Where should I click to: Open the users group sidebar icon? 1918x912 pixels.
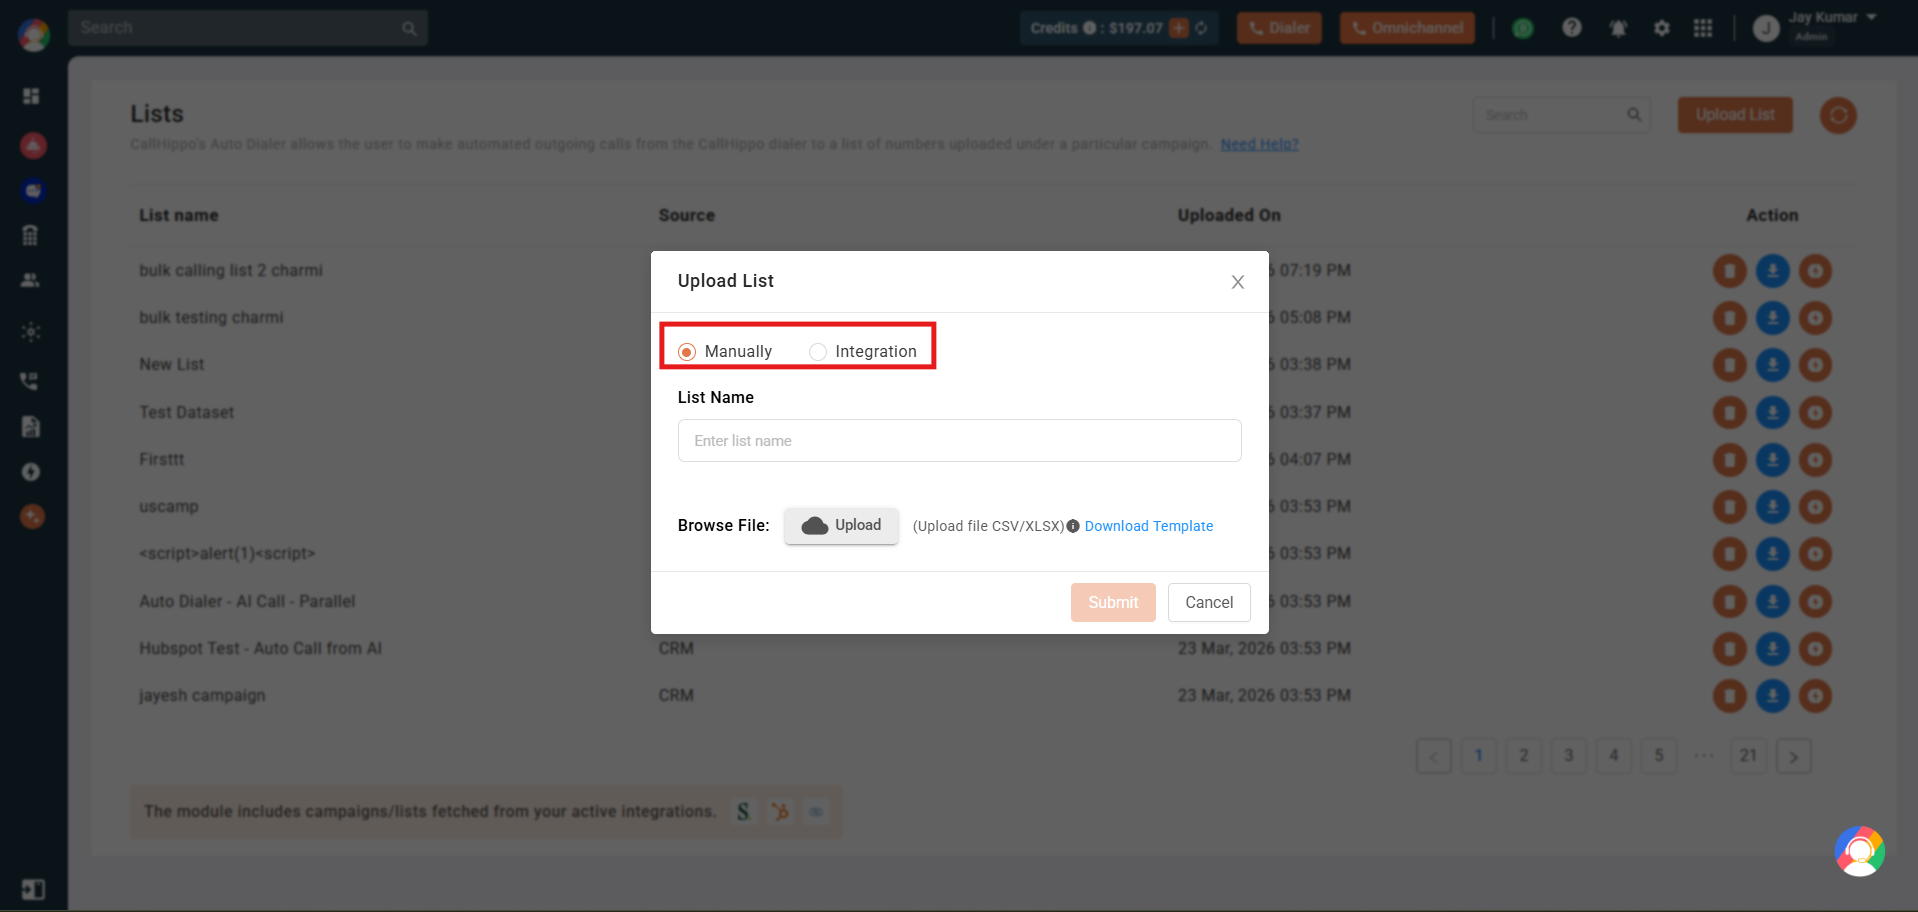31,281
